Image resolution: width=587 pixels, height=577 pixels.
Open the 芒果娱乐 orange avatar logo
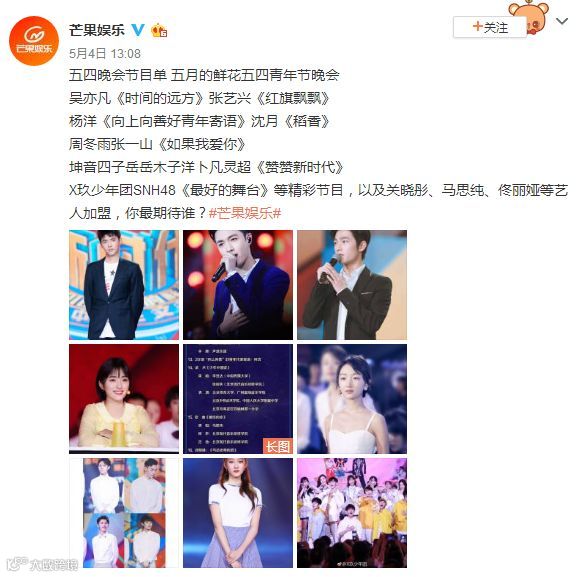(x=34, y=40)
